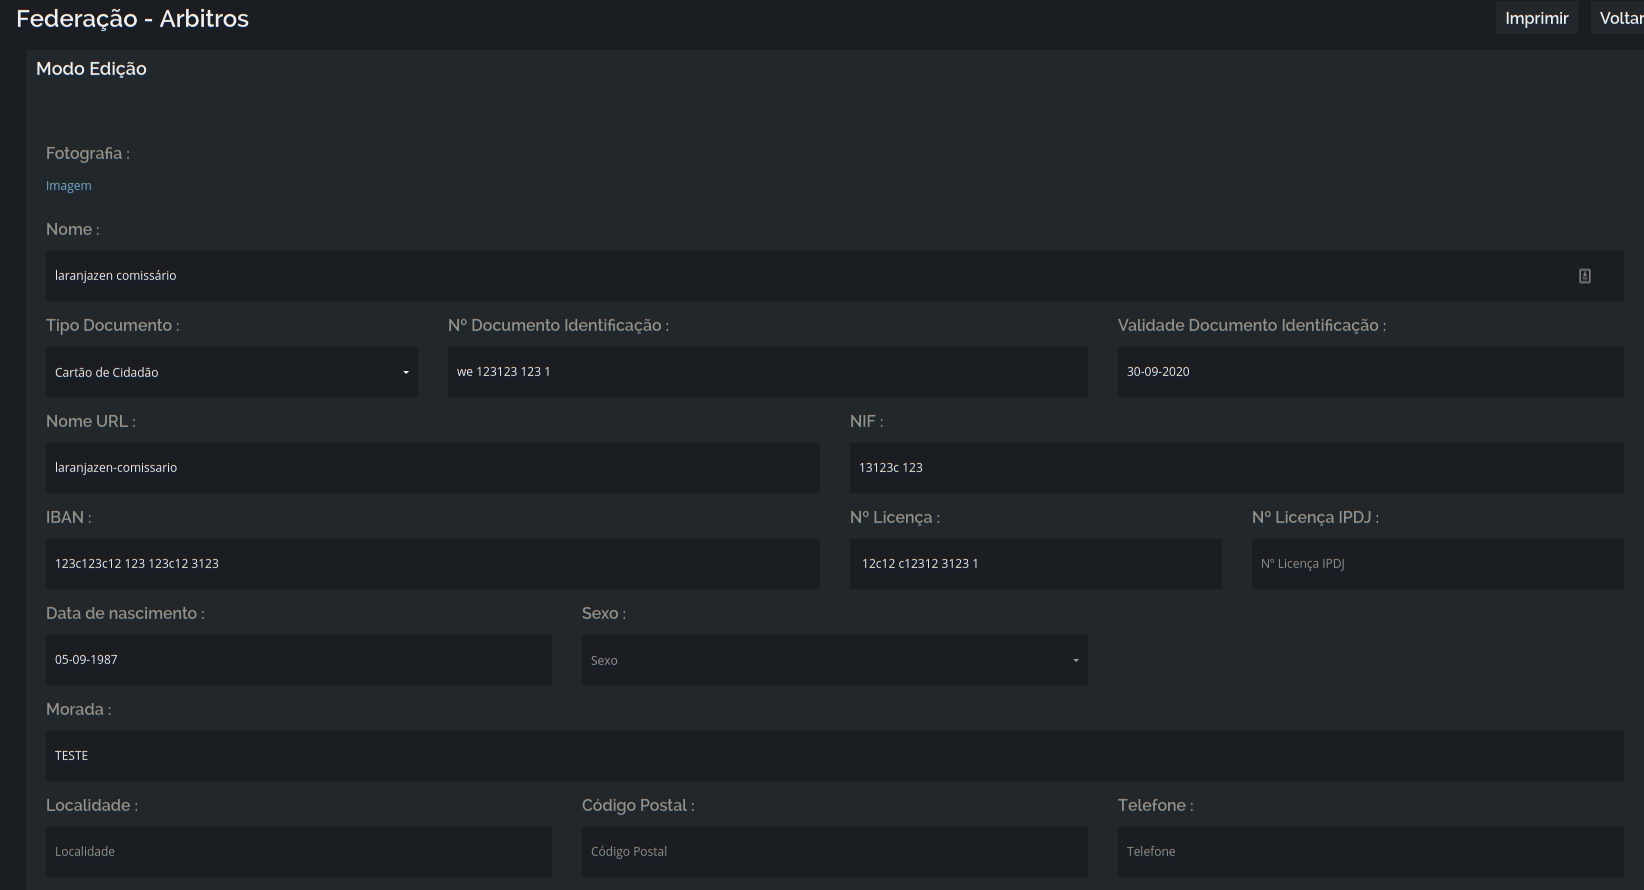This screenshot has height=890, width=1644.
Task: Click the NIF input field
Action: [1237, 468]
